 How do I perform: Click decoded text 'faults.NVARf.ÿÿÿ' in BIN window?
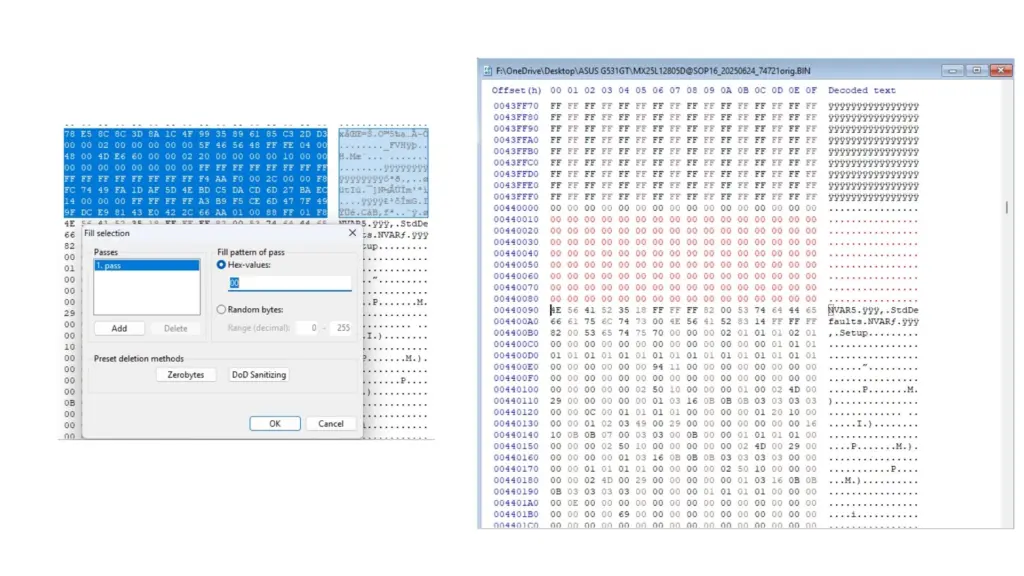pos(873,321)
